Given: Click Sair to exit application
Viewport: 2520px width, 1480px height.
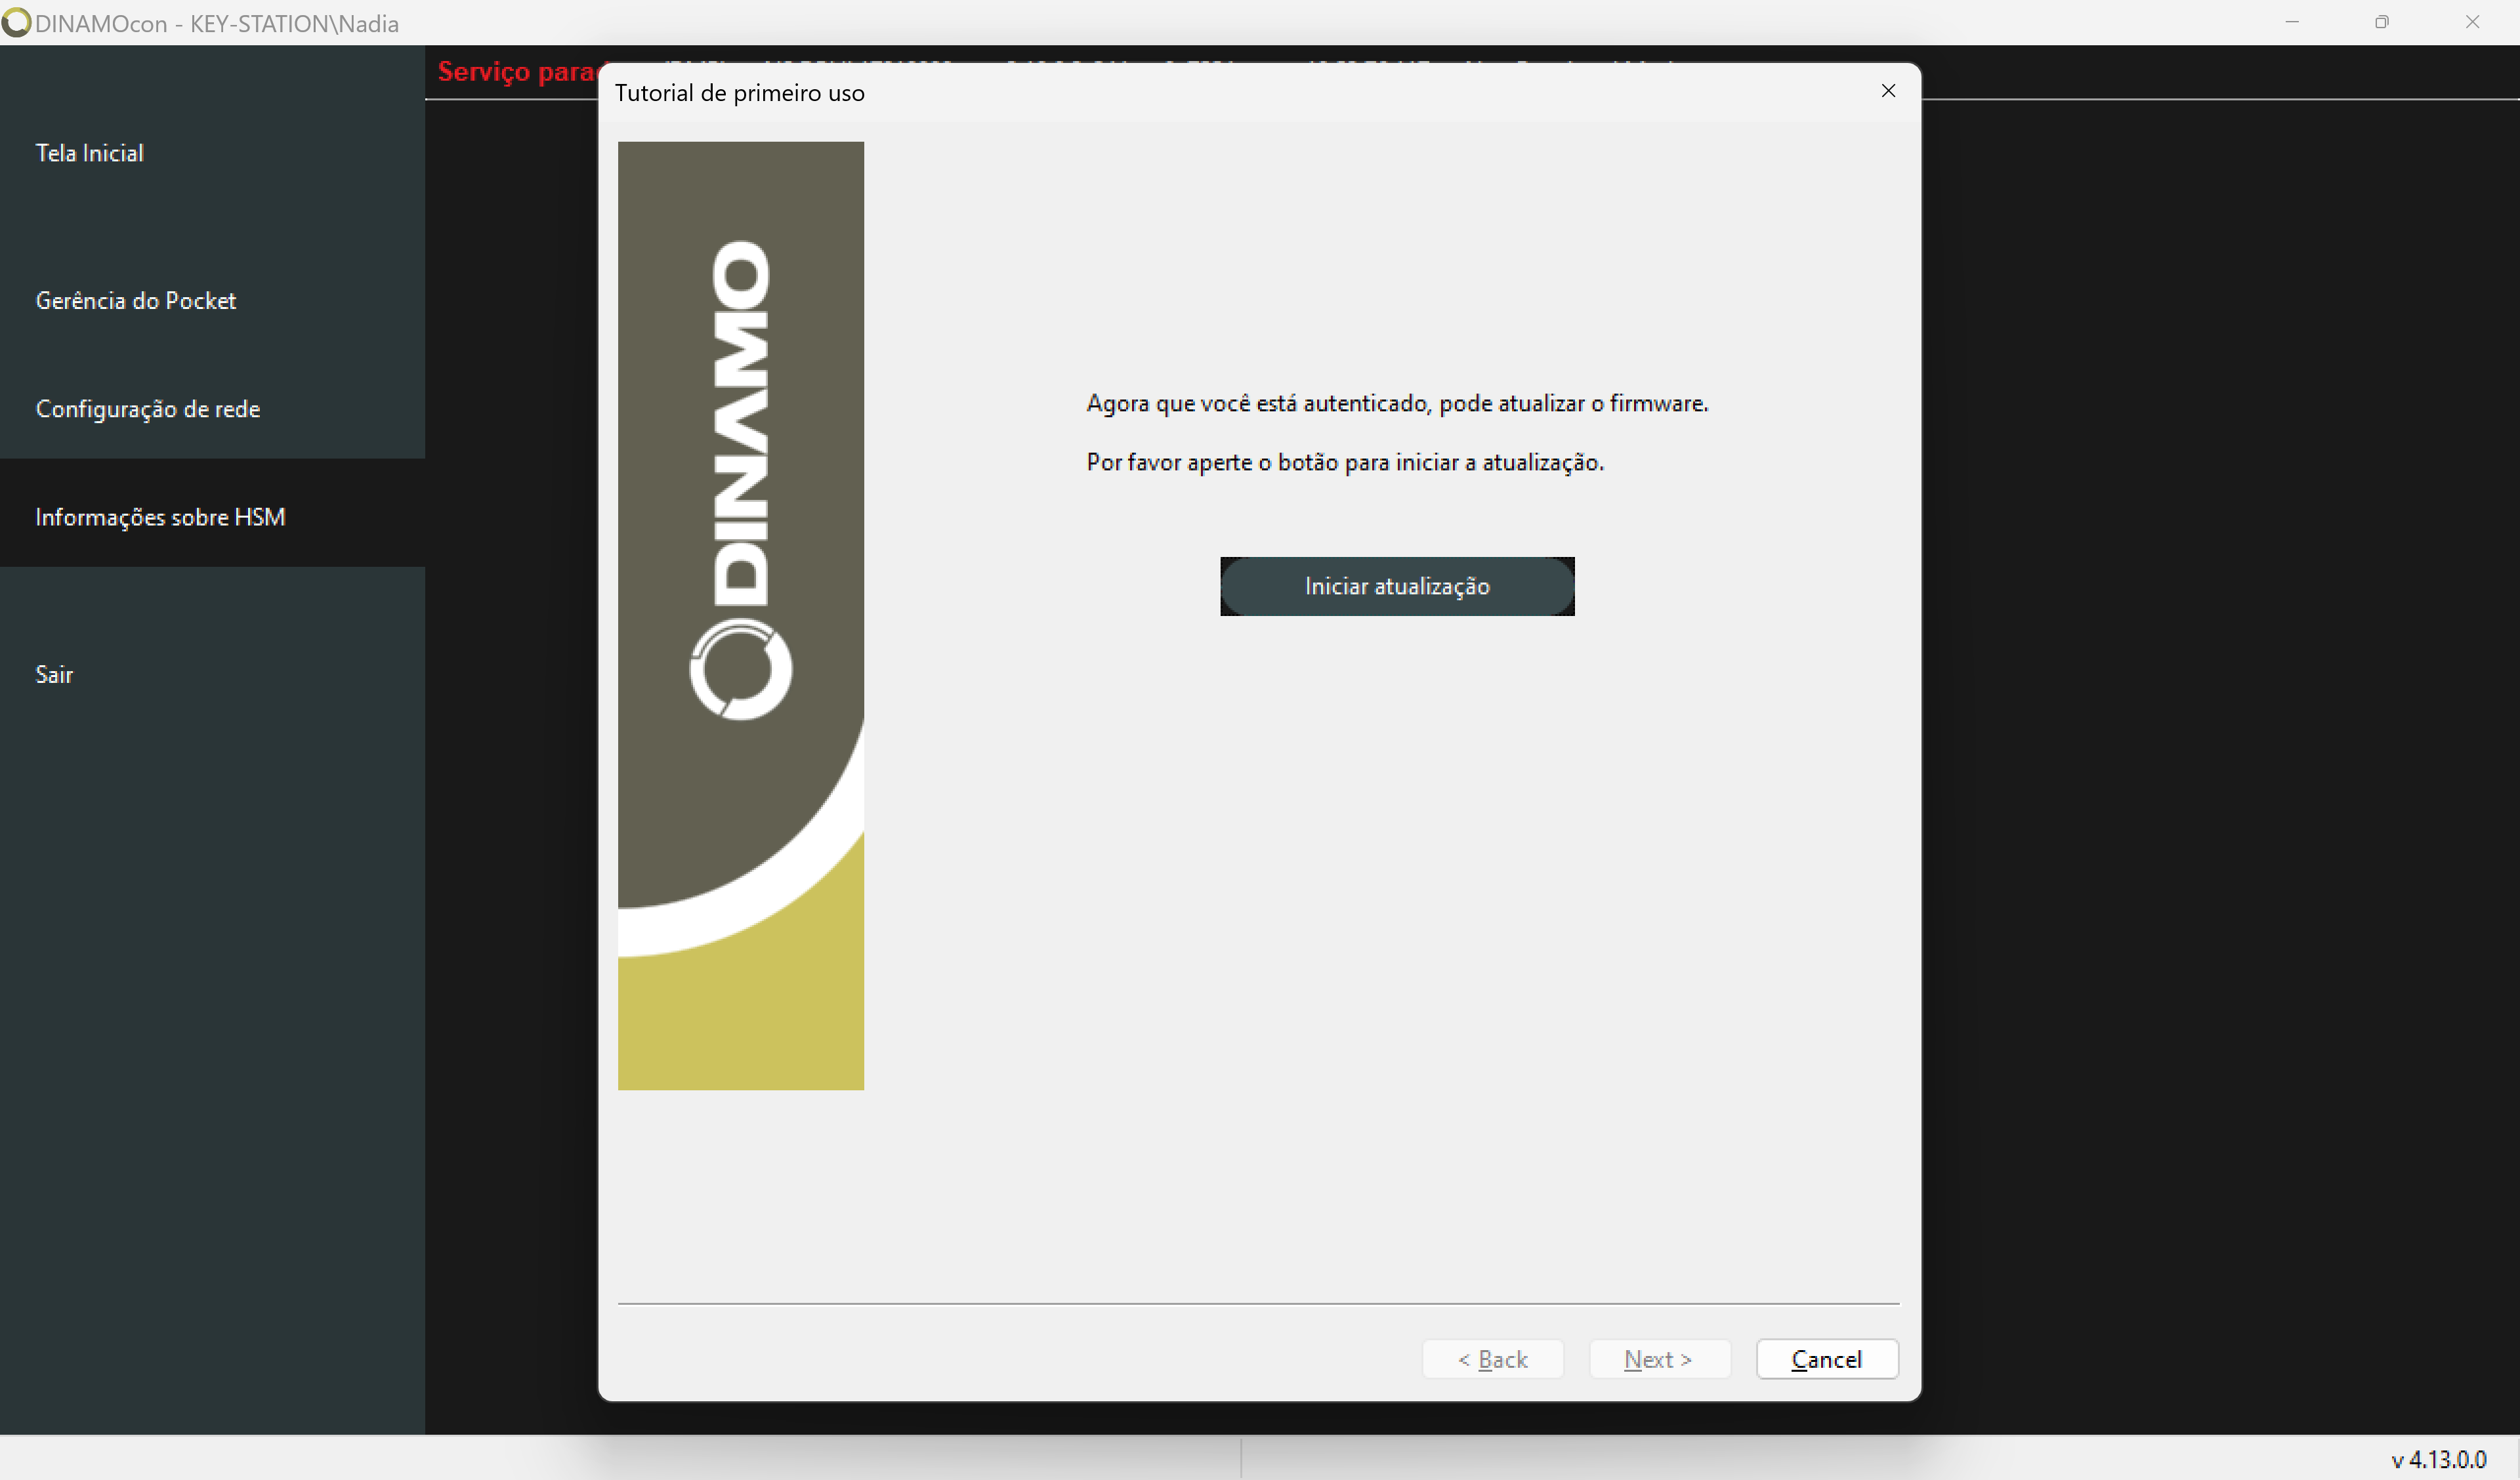Looking at the screenshot, I should click(x=54, y=675).
